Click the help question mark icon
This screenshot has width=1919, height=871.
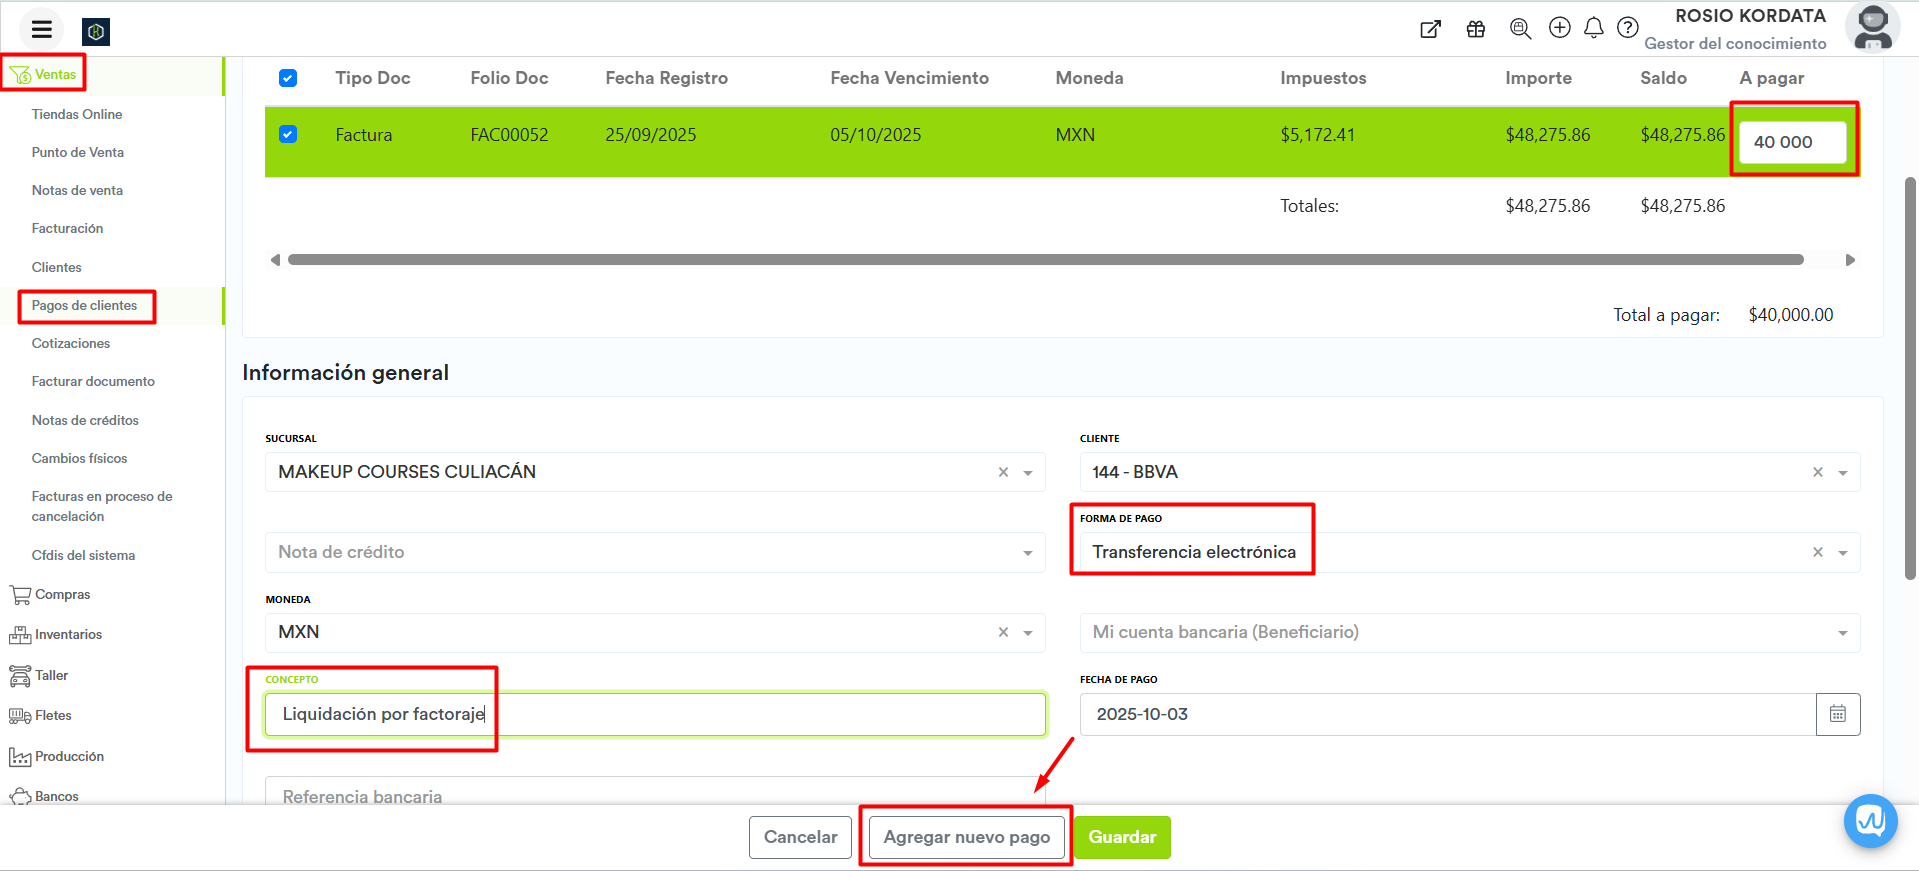click(x=1627, y=28)
